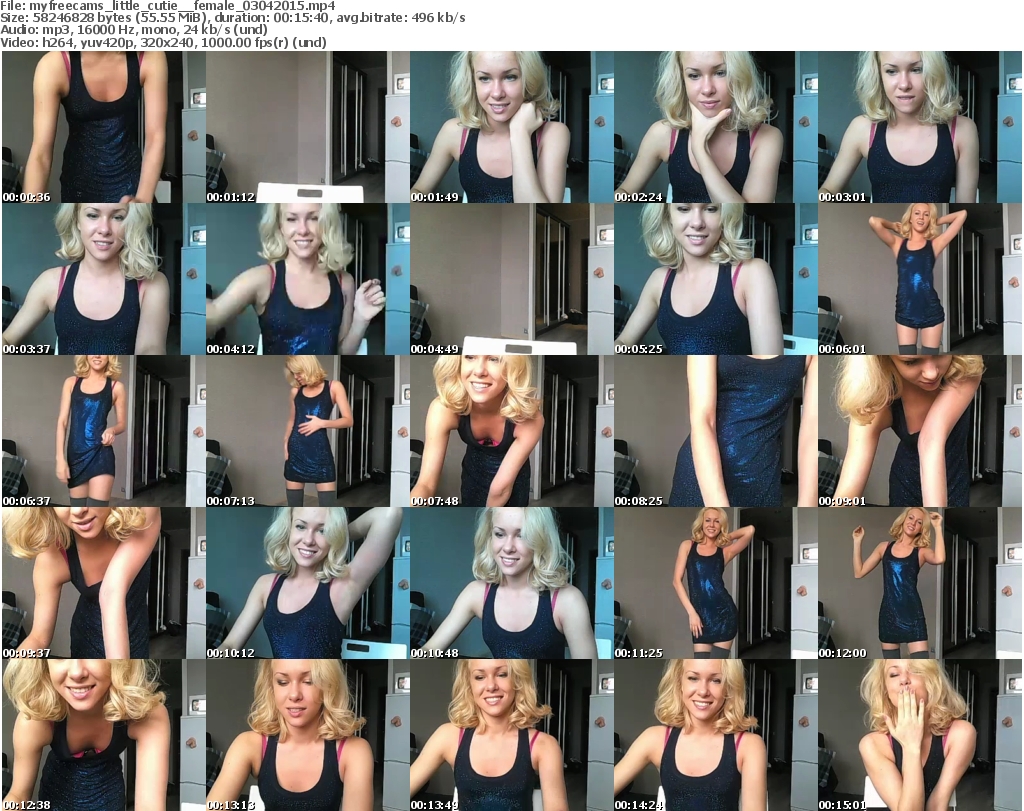Viewport: 1024px width, 811px height.
Task: Pick the frame stamped 00:09:01
Action: pyautogui.click(x=920, y=432)
